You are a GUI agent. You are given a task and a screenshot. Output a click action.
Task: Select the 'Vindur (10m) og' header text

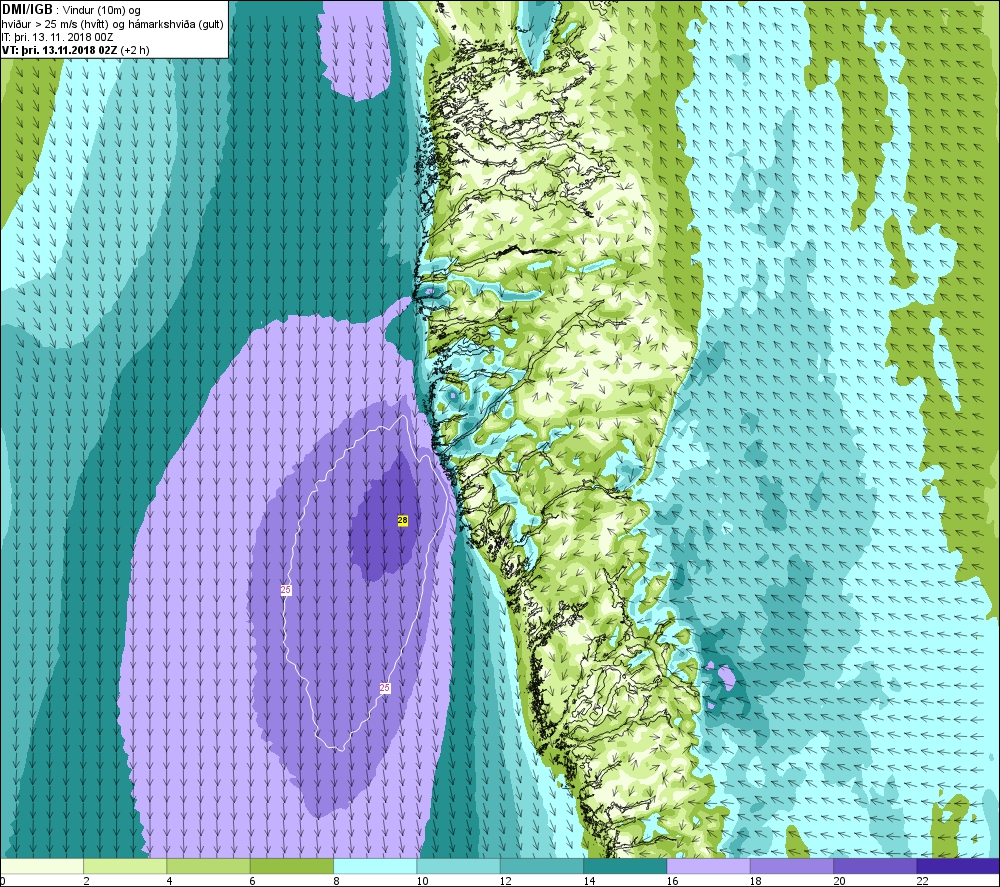tap(102, 10)
